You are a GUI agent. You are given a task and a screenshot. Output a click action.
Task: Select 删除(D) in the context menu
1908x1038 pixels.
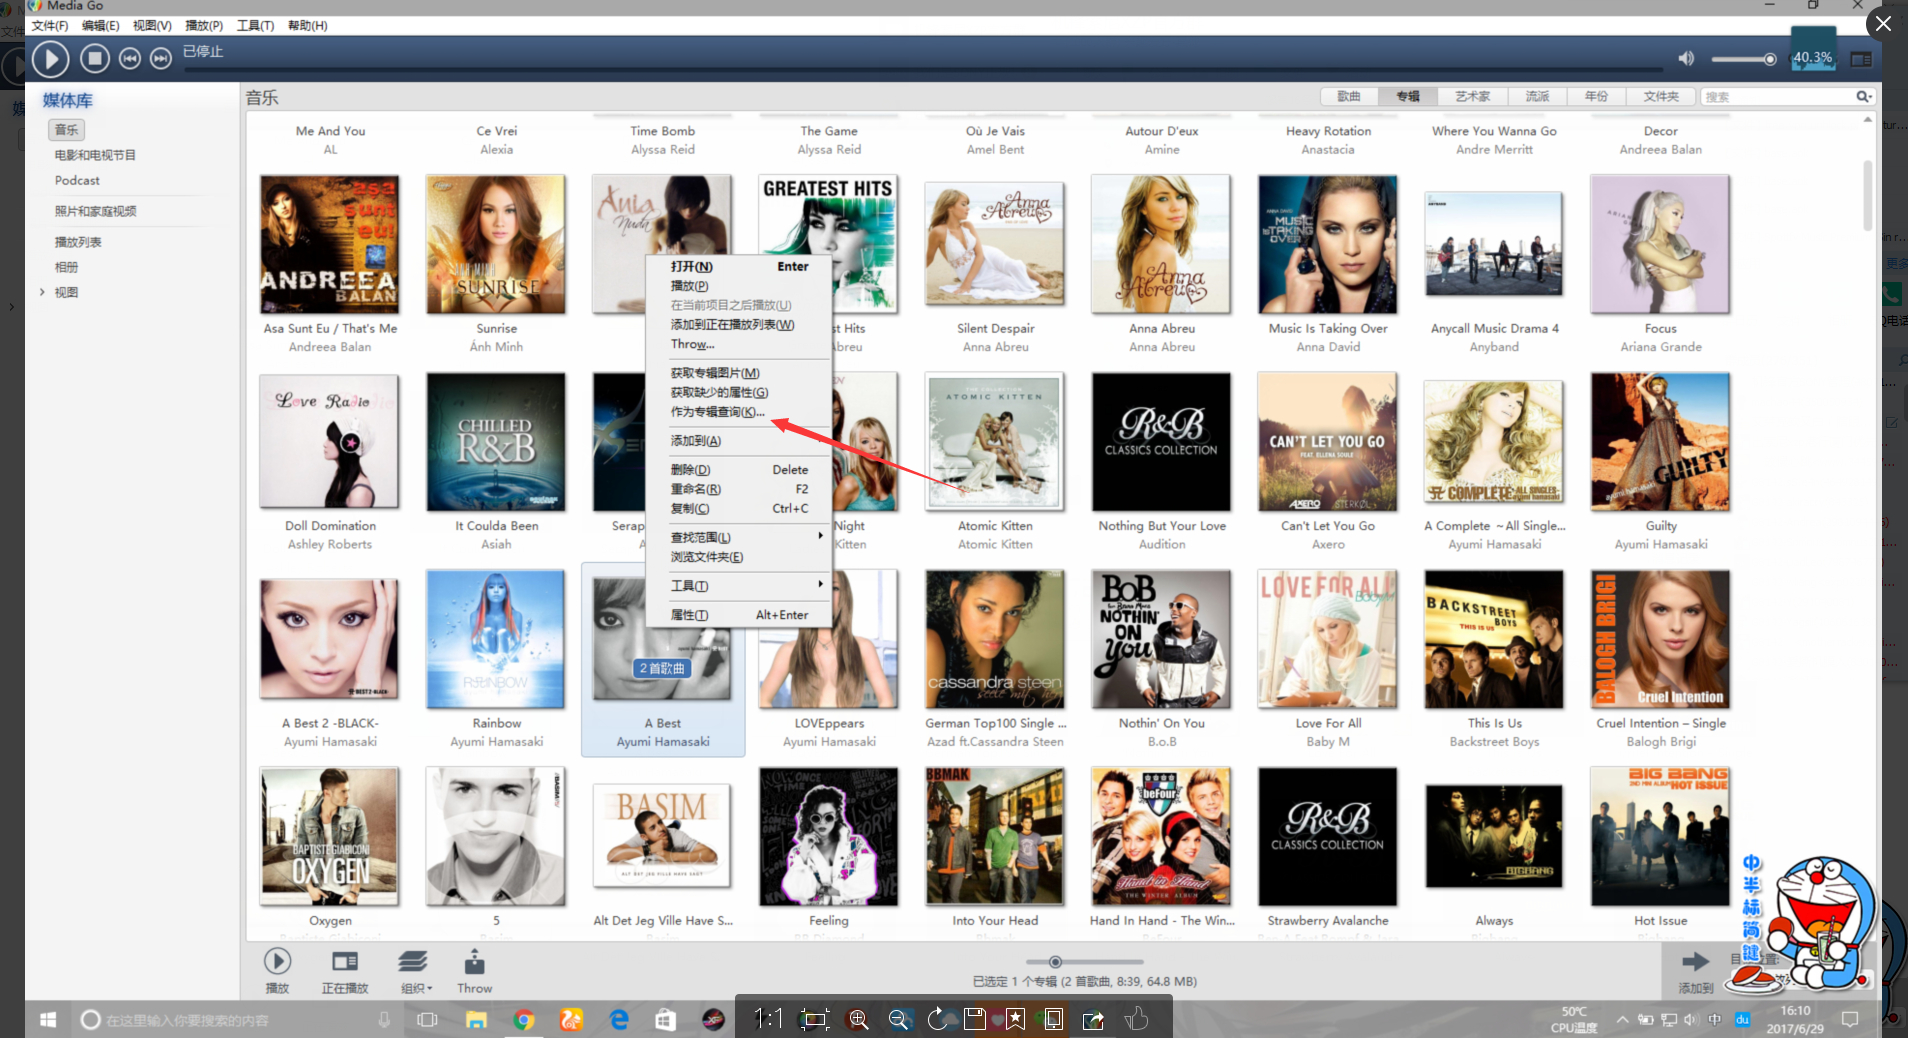click(x=739, y=470)
